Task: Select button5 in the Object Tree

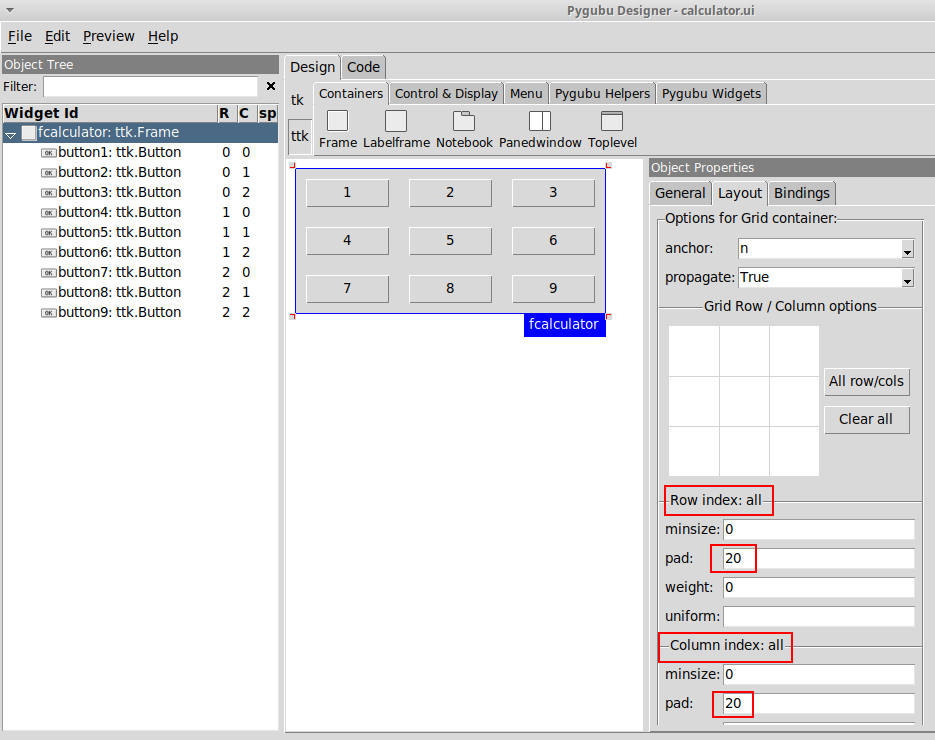Action: 118,231
